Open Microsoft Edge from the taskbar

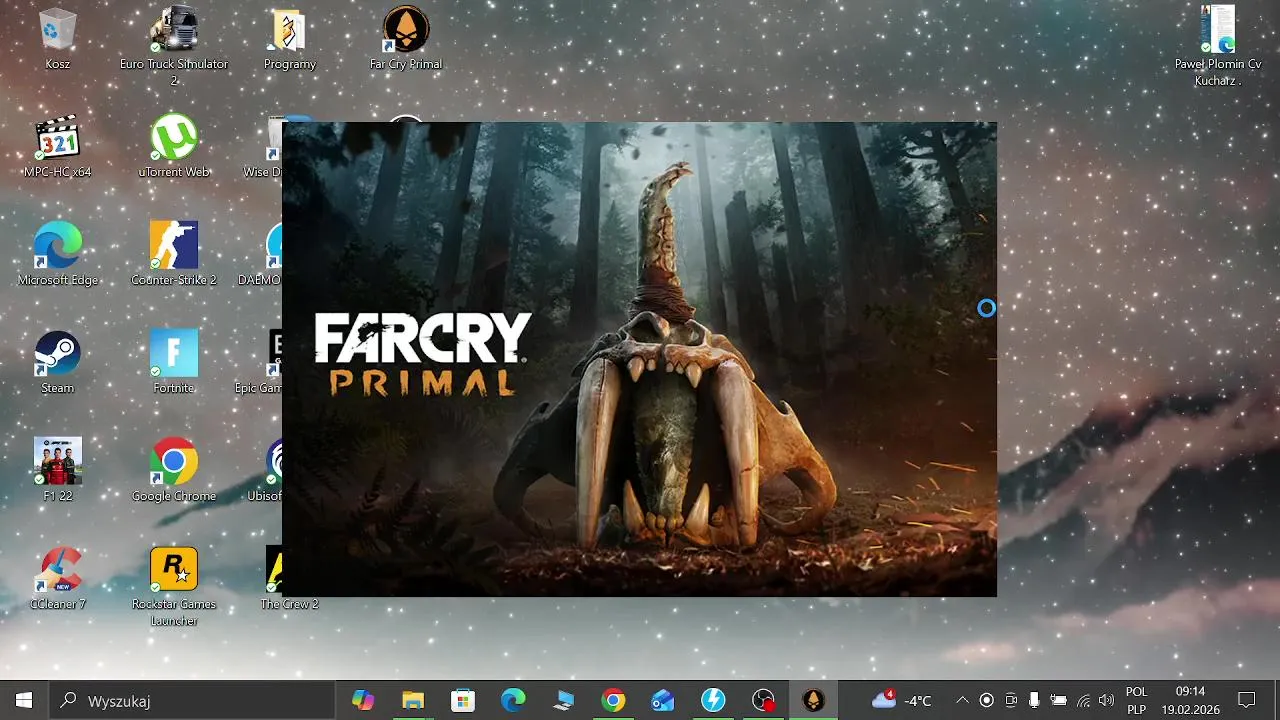[513, 700]
